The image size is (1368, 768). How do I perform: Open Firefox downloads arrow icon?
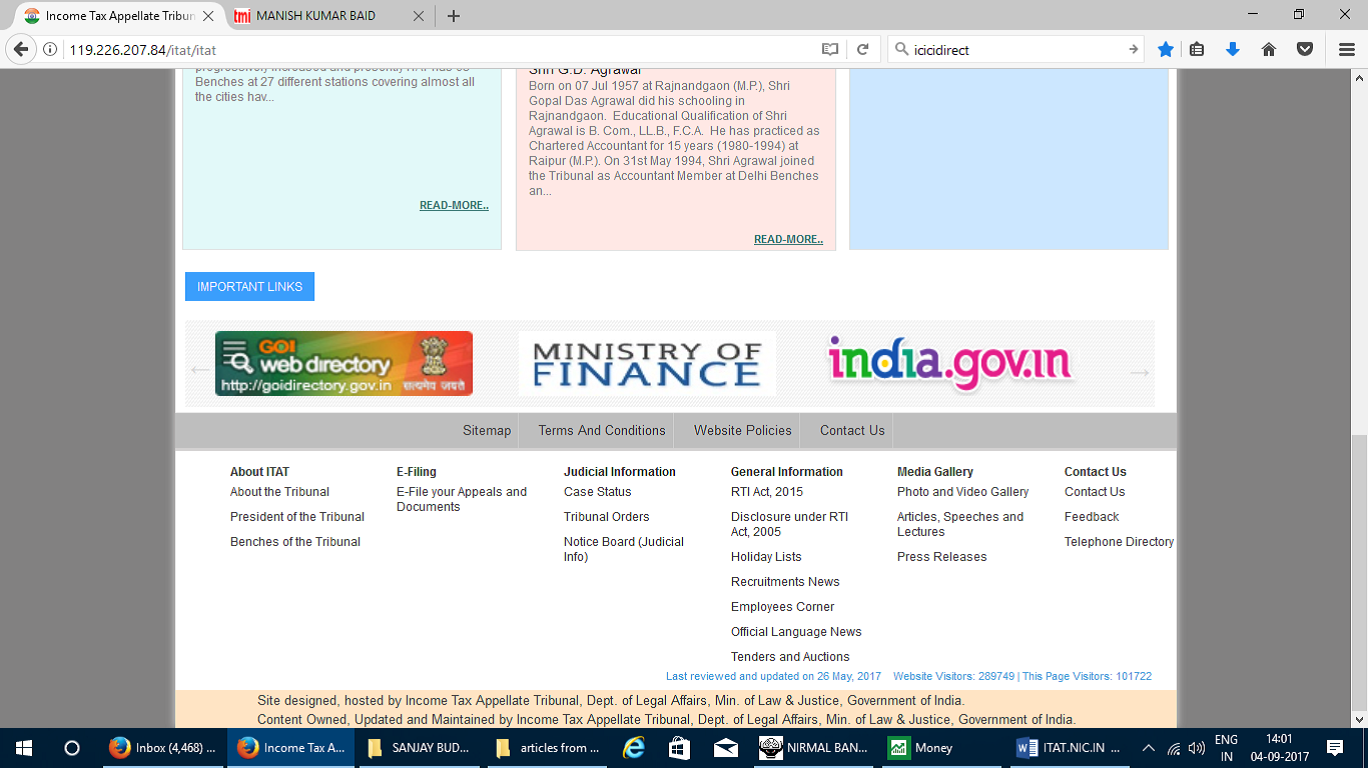tap(1232, 49)
